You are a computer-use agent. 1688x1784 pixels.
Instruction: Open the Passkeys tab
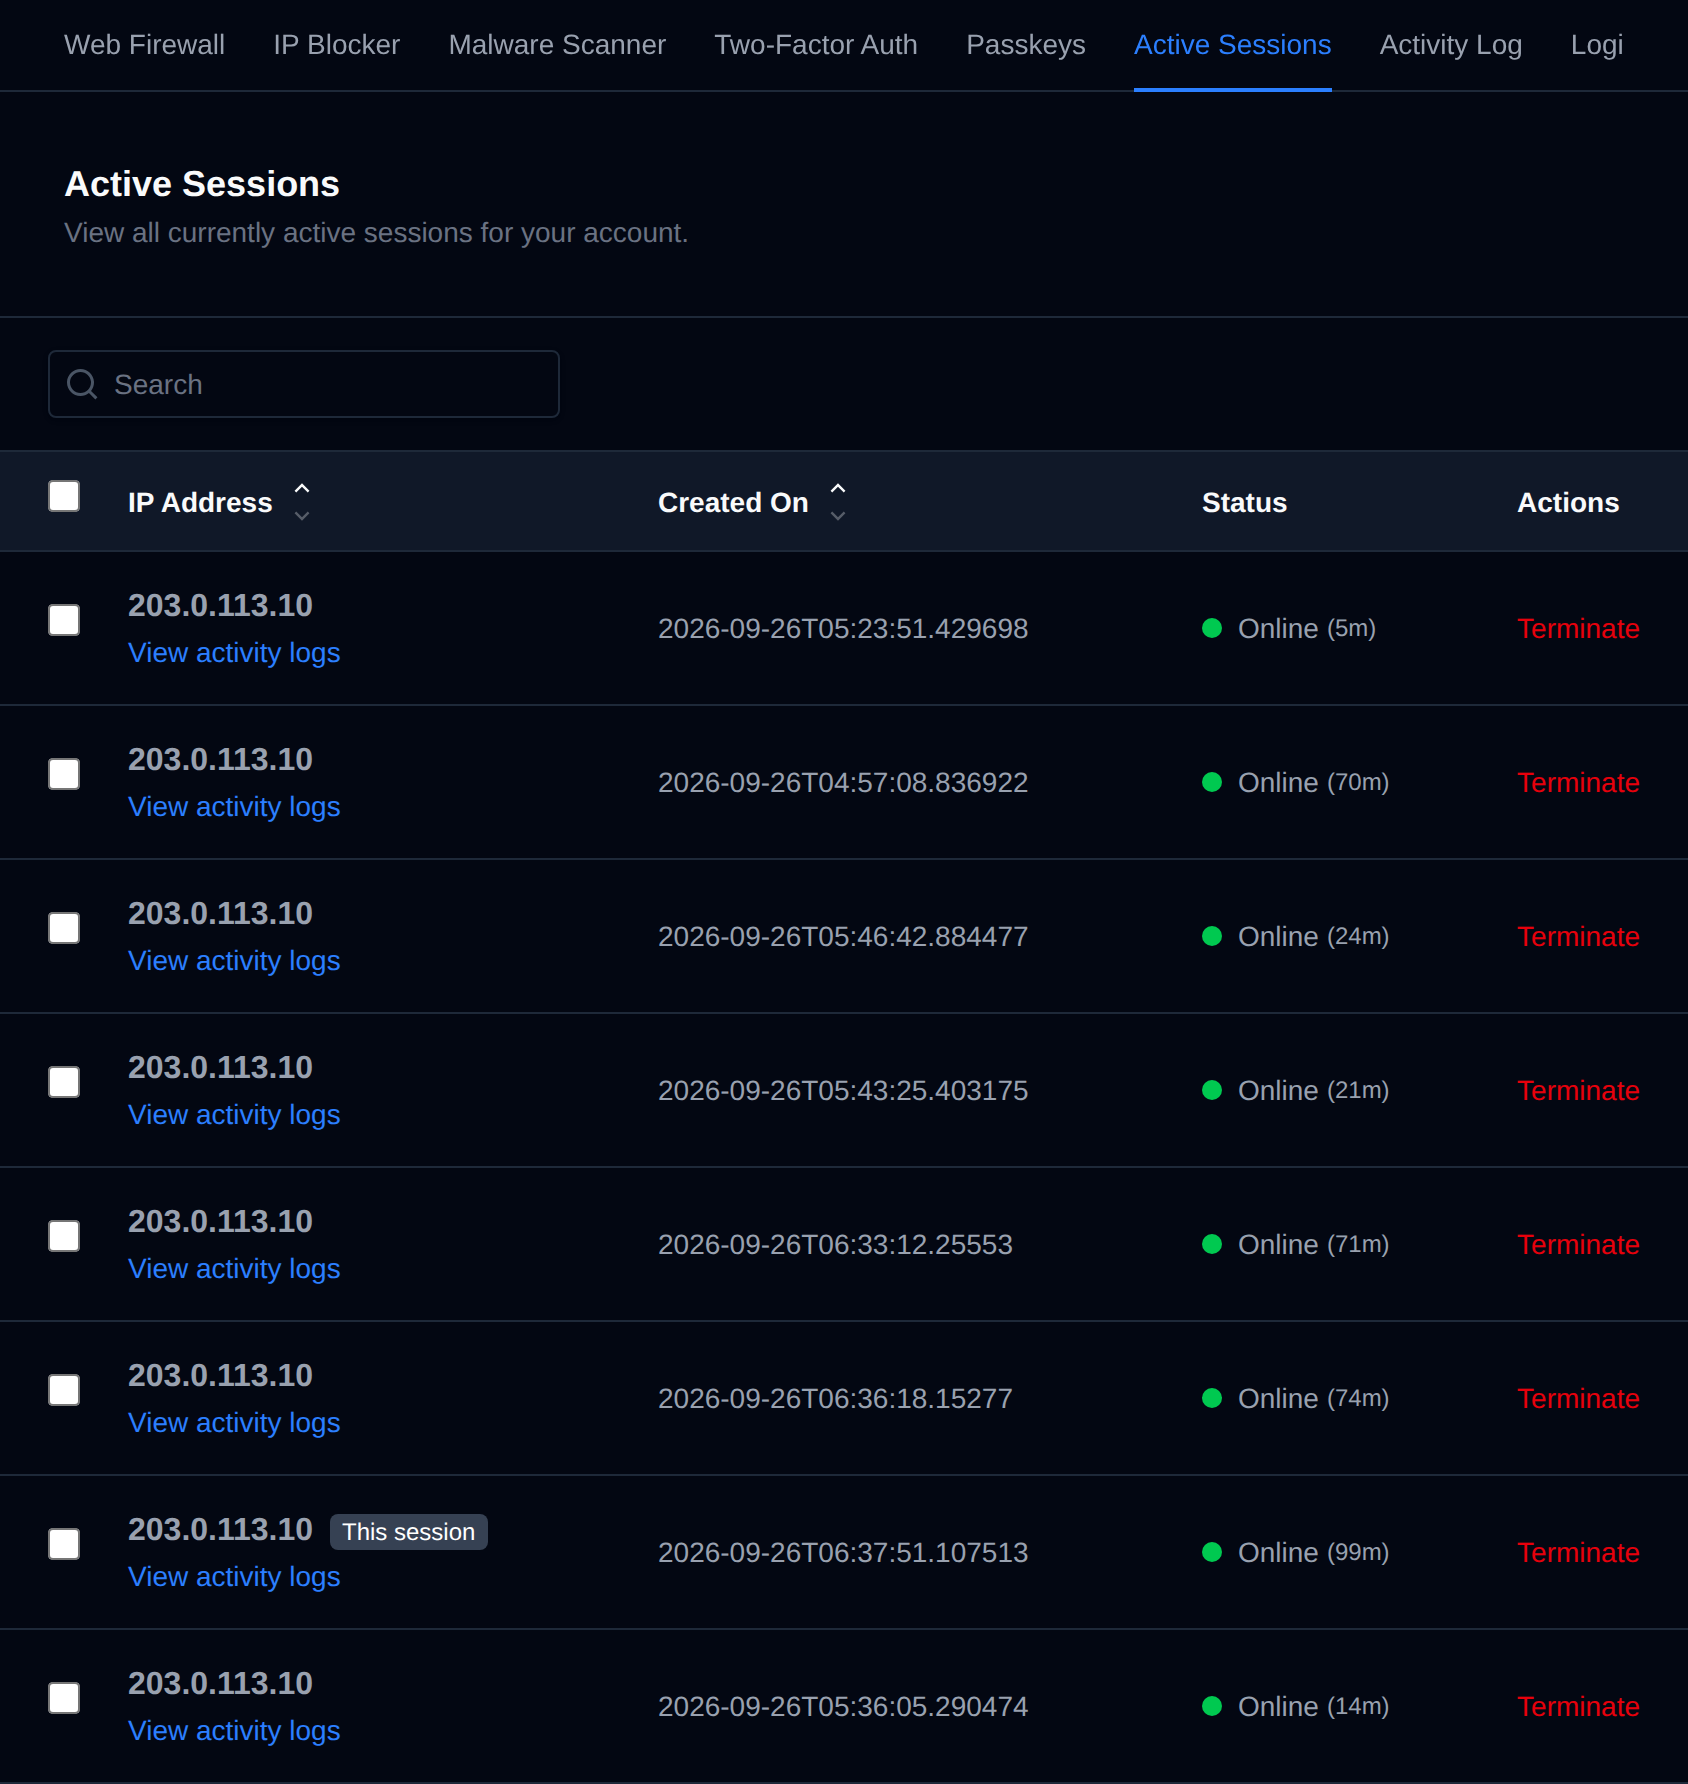[x=1025, y=45]
